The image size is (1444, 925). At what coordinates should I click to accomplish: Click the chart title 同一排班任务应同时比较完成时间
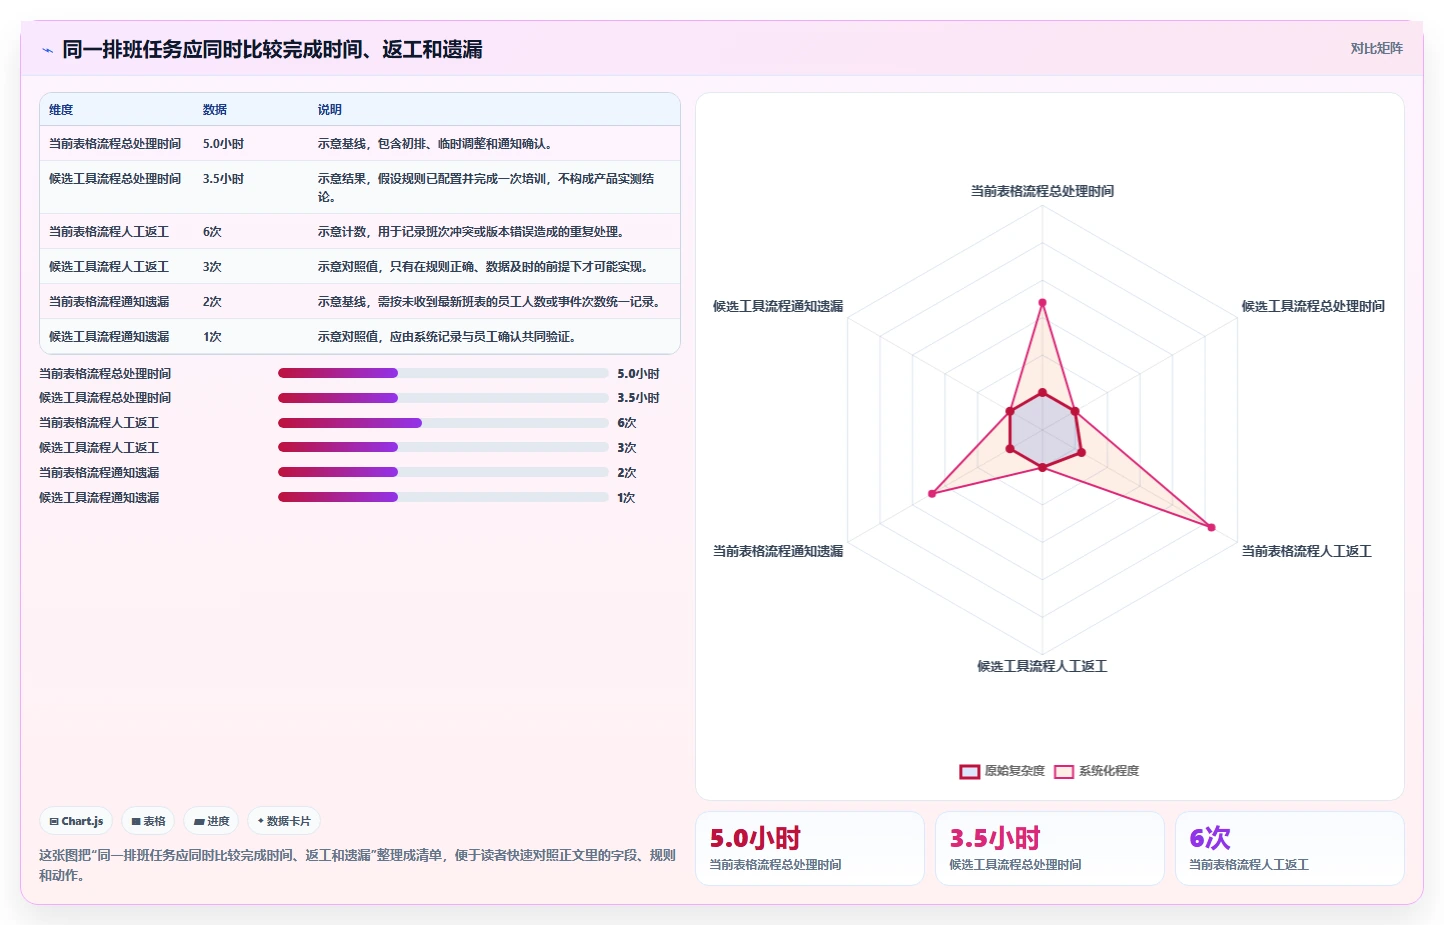(272, 49)
